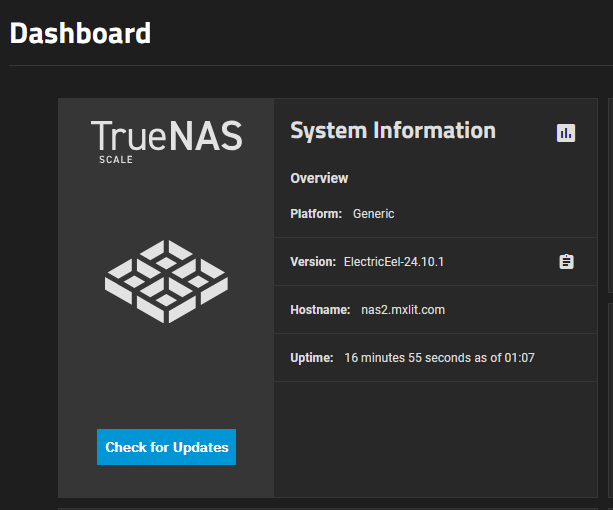Click the Platform: label
Viewport: 613px width, 510px height.
click(x=316, y=214)
